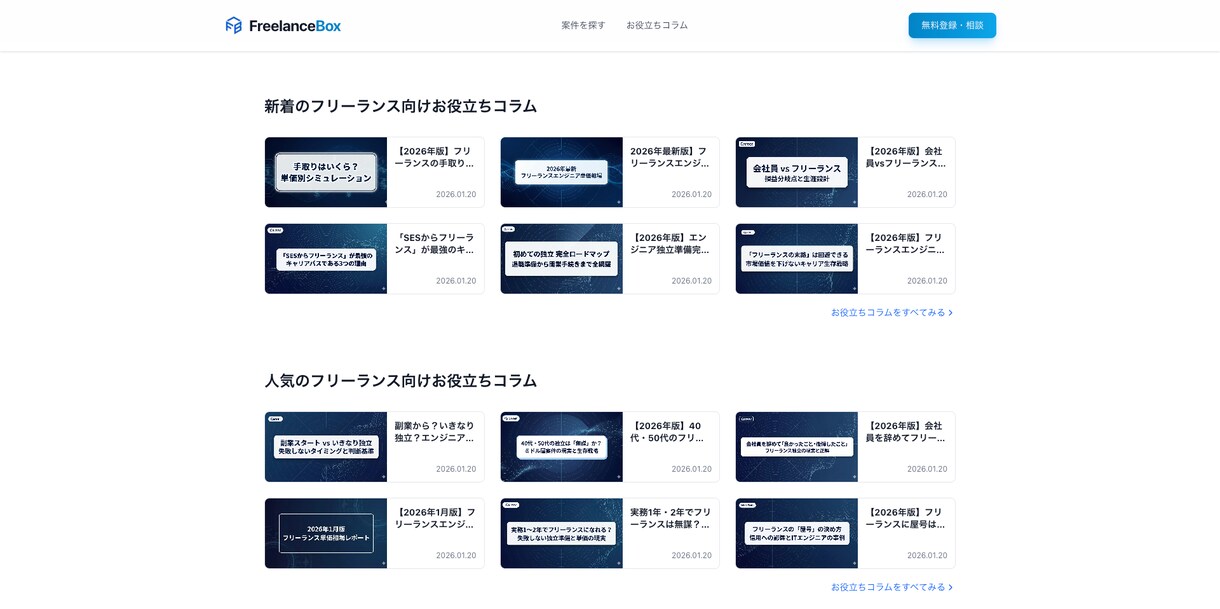Open the 手取りはいくら？単価別シミュレーション thumbnail
Viewport: 1220px width, 609px height.
326,172
